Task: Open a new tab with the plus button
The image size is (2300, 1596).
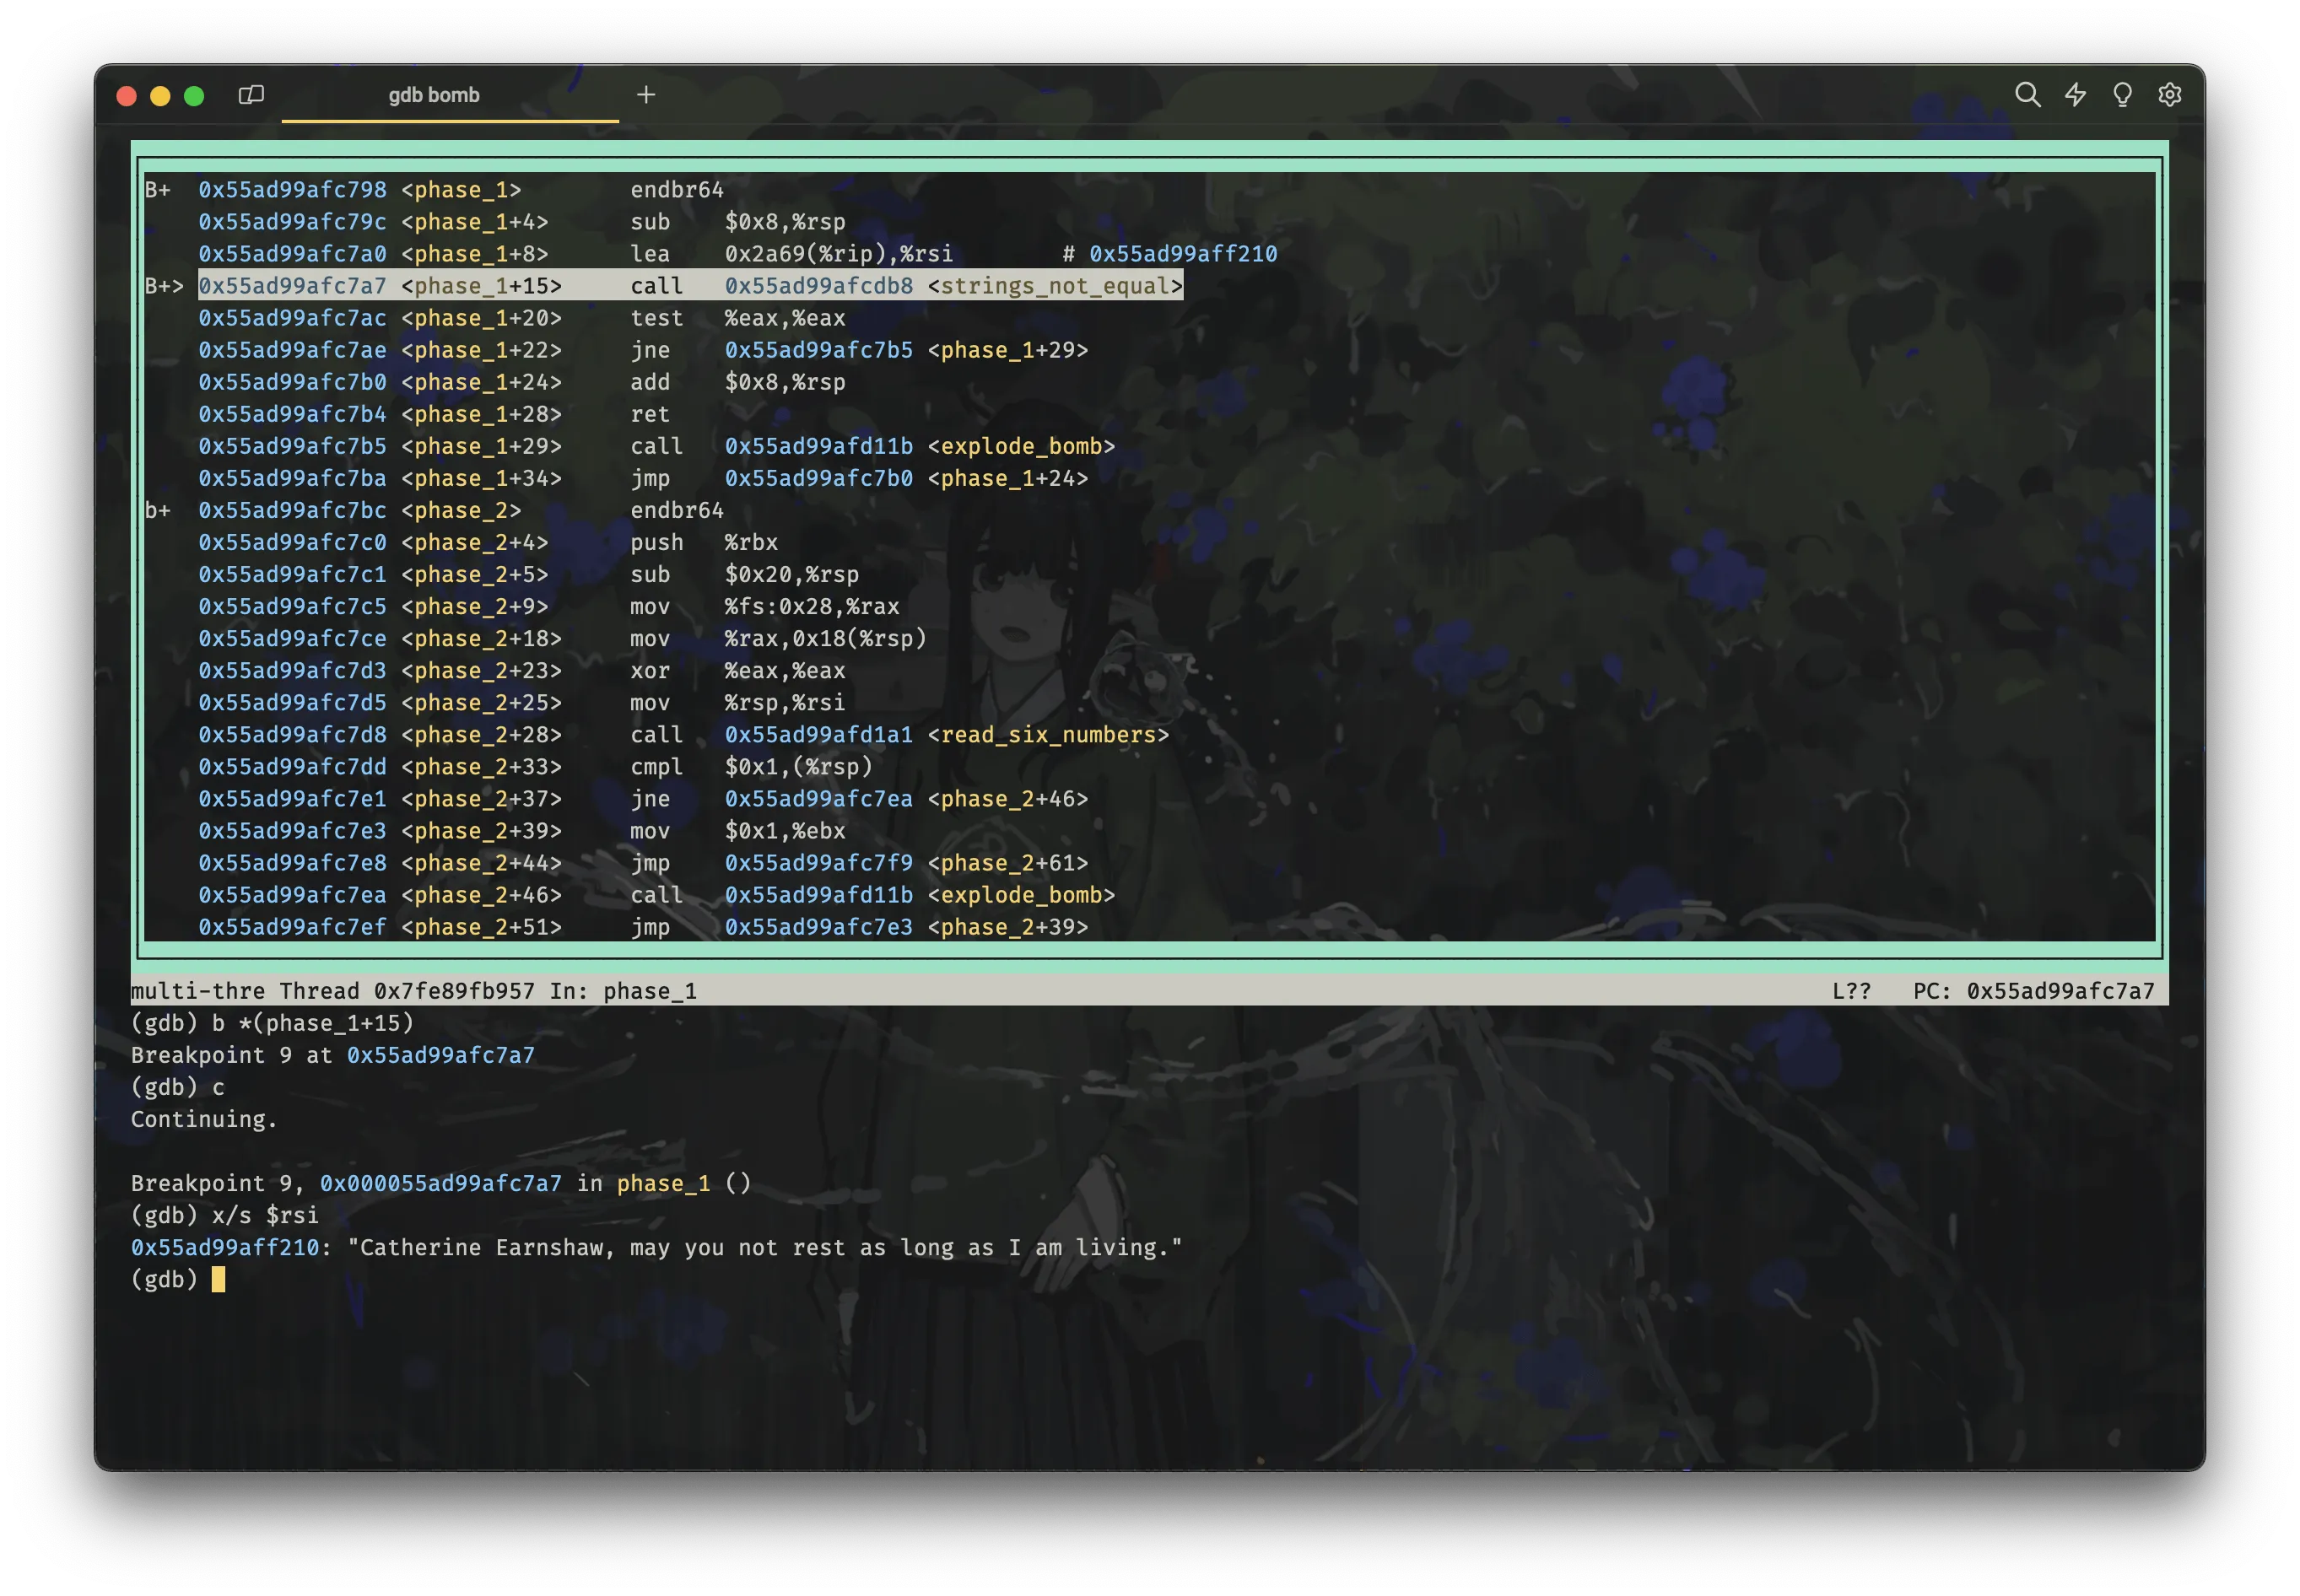Action: point(646,95)
